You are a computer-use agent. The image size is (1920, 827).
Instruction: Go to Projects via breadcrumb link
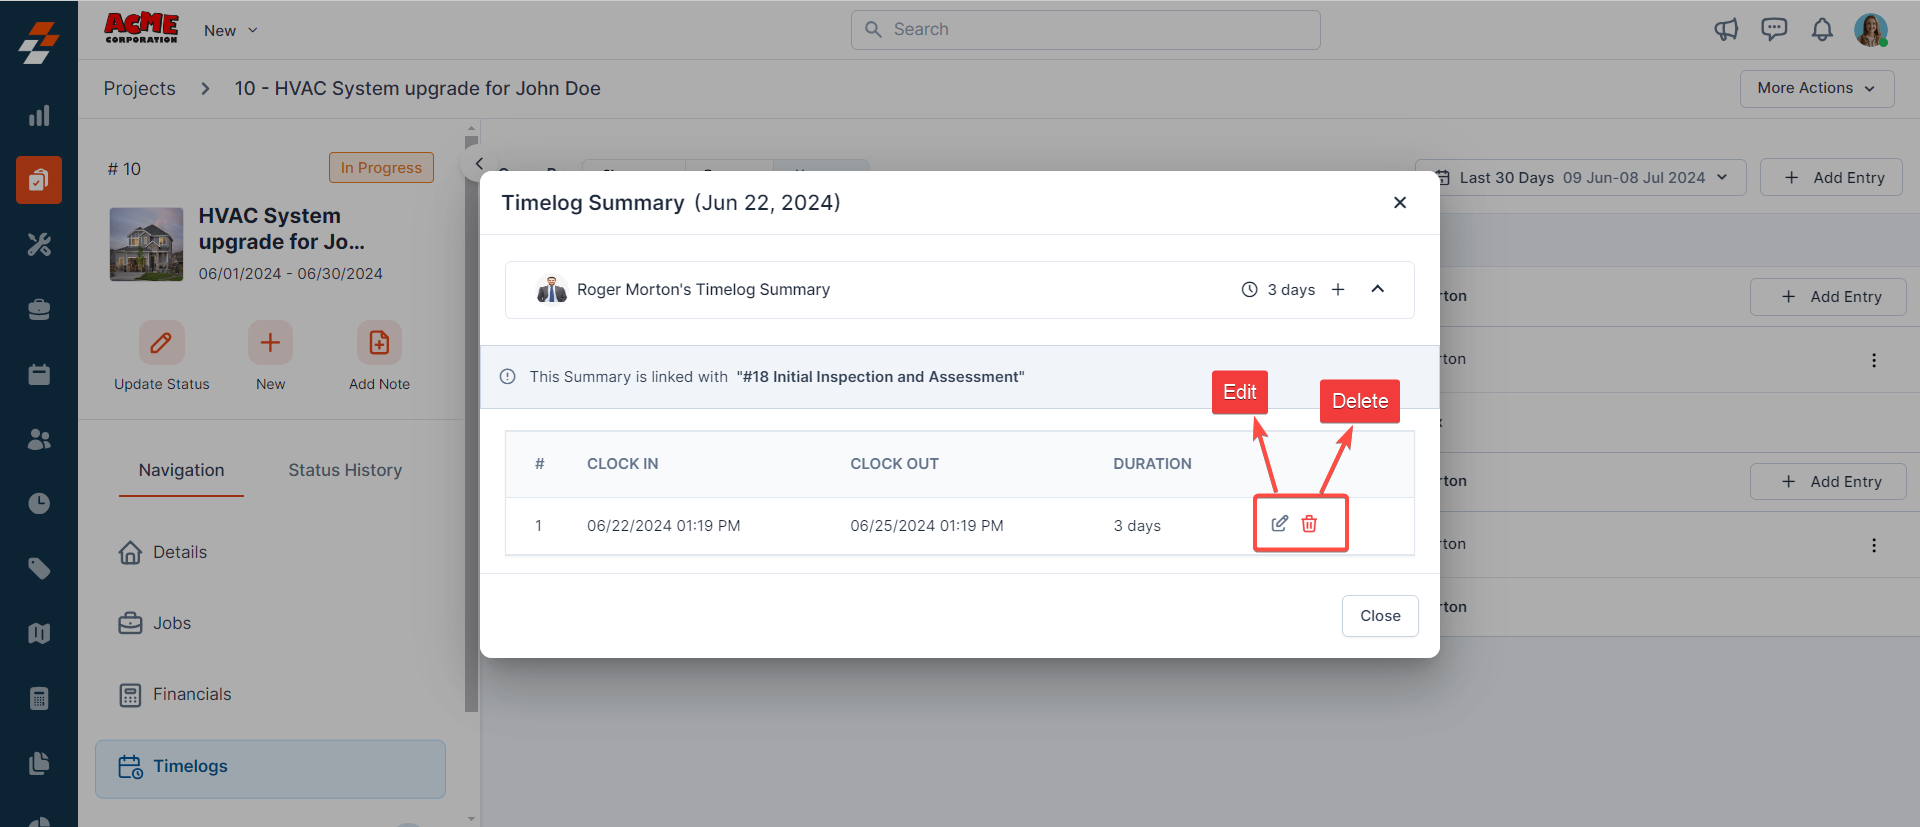(139, 88)
